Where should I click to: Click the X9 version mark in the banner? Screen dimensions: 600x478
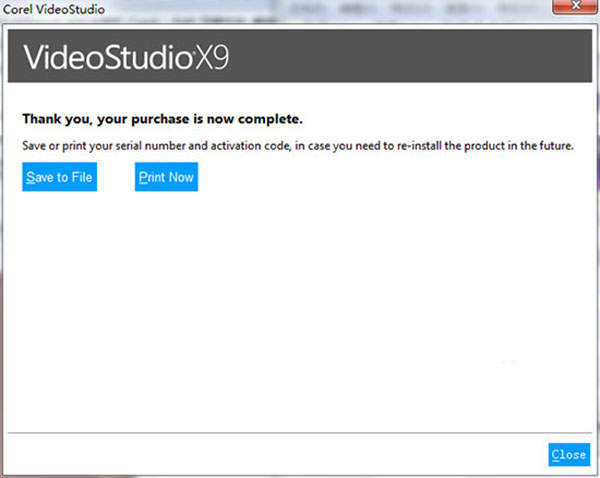click(x=211, y=57)
